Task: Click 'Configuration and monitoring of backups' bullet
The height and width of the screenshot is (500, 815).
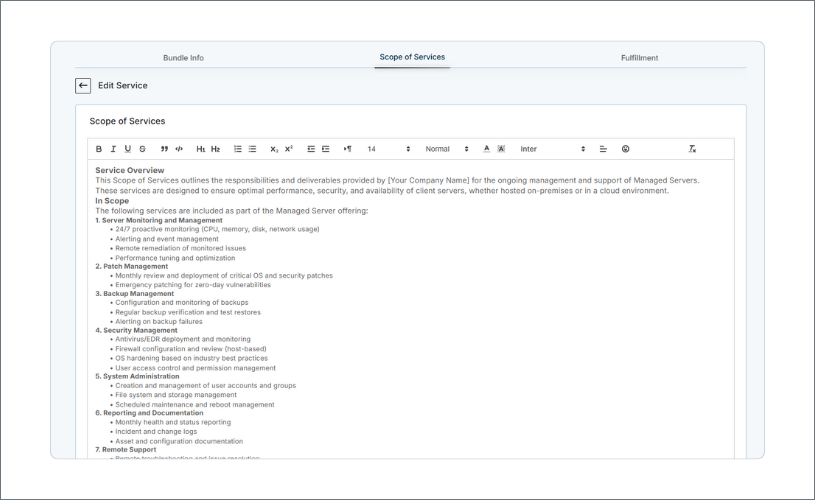Action: click(182, 302)
